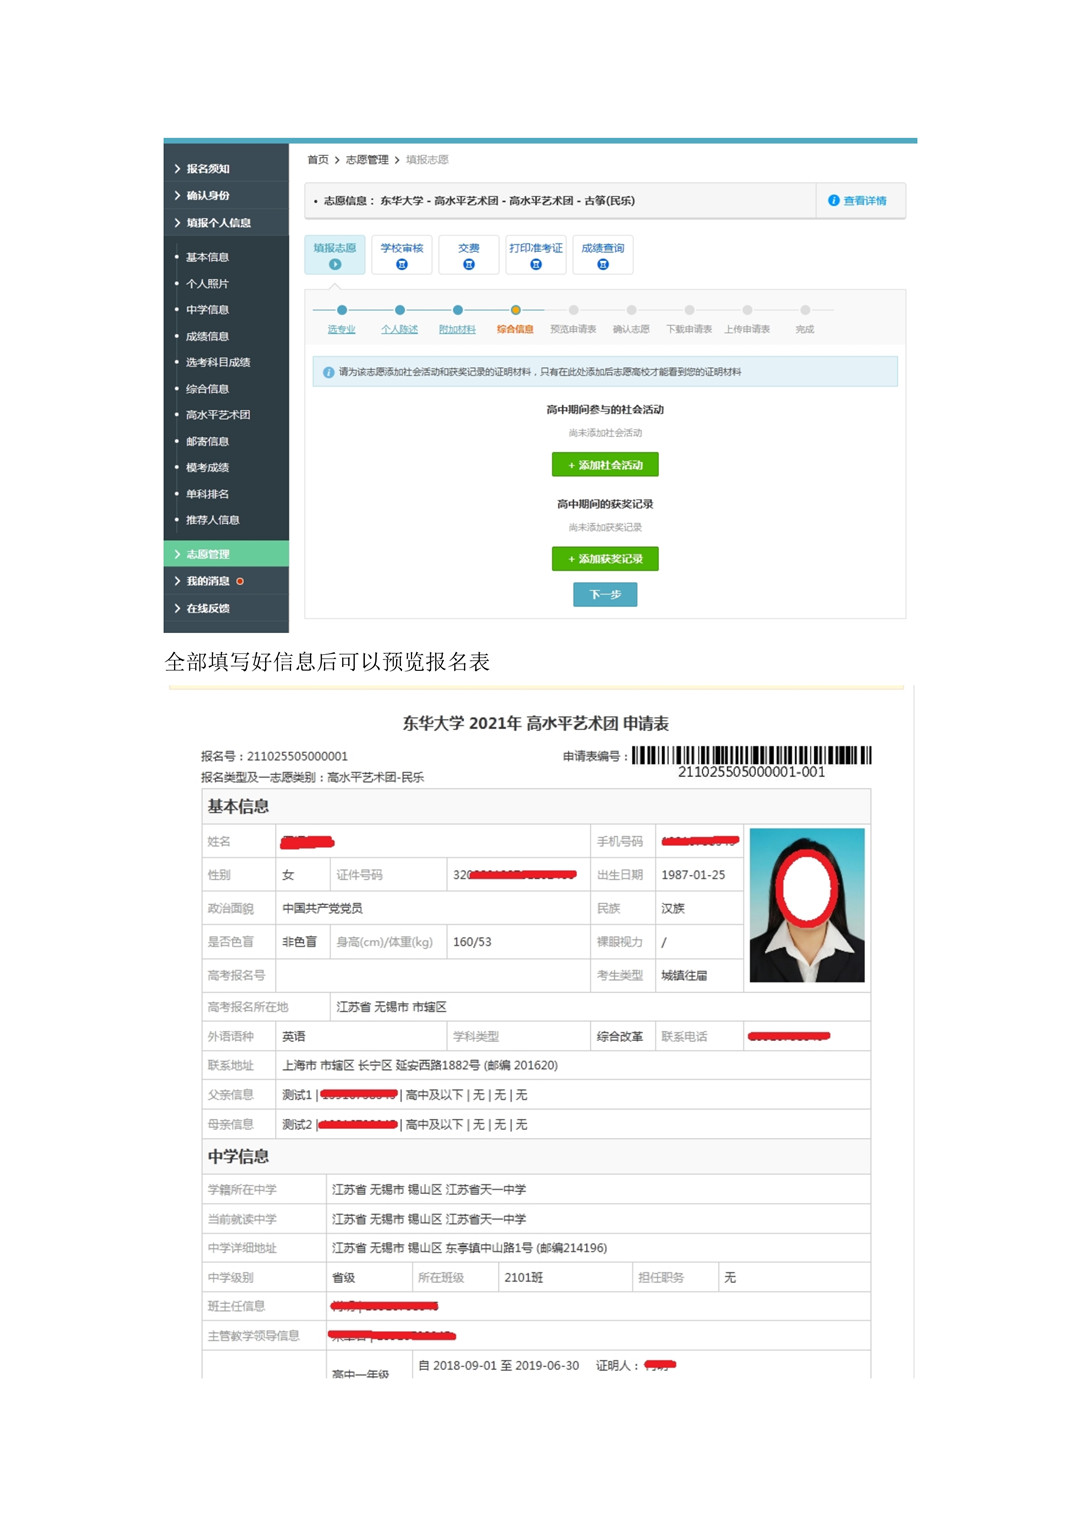The image size is (1080, 1527).
Task: Open 在线反馈 in the sidebar
Action: pos(226,608)
